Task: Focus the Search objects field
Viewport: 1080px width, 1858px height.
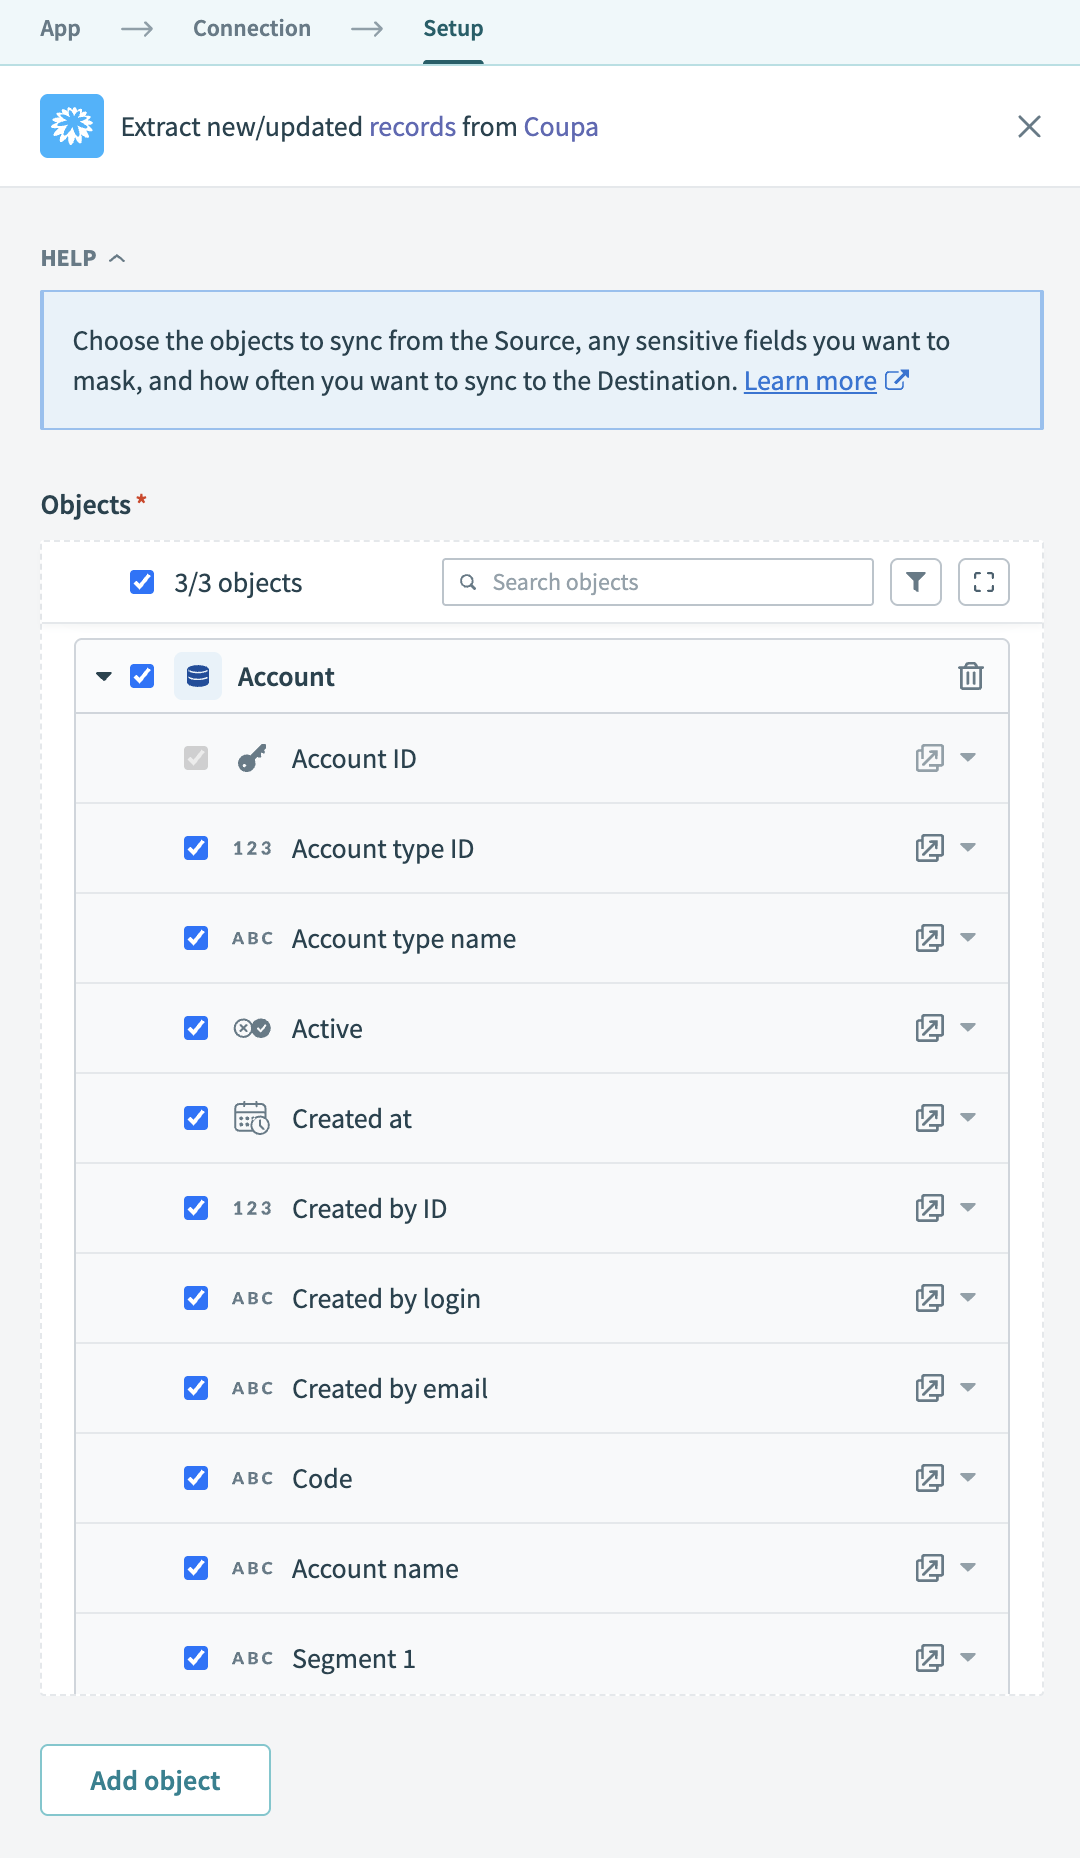Action: point(670,582)
